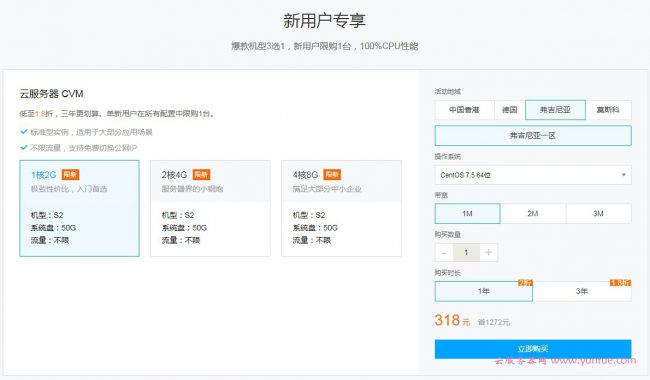
Task: Click the 满足大部分中小企业 tagline
Action: point(327,189)
